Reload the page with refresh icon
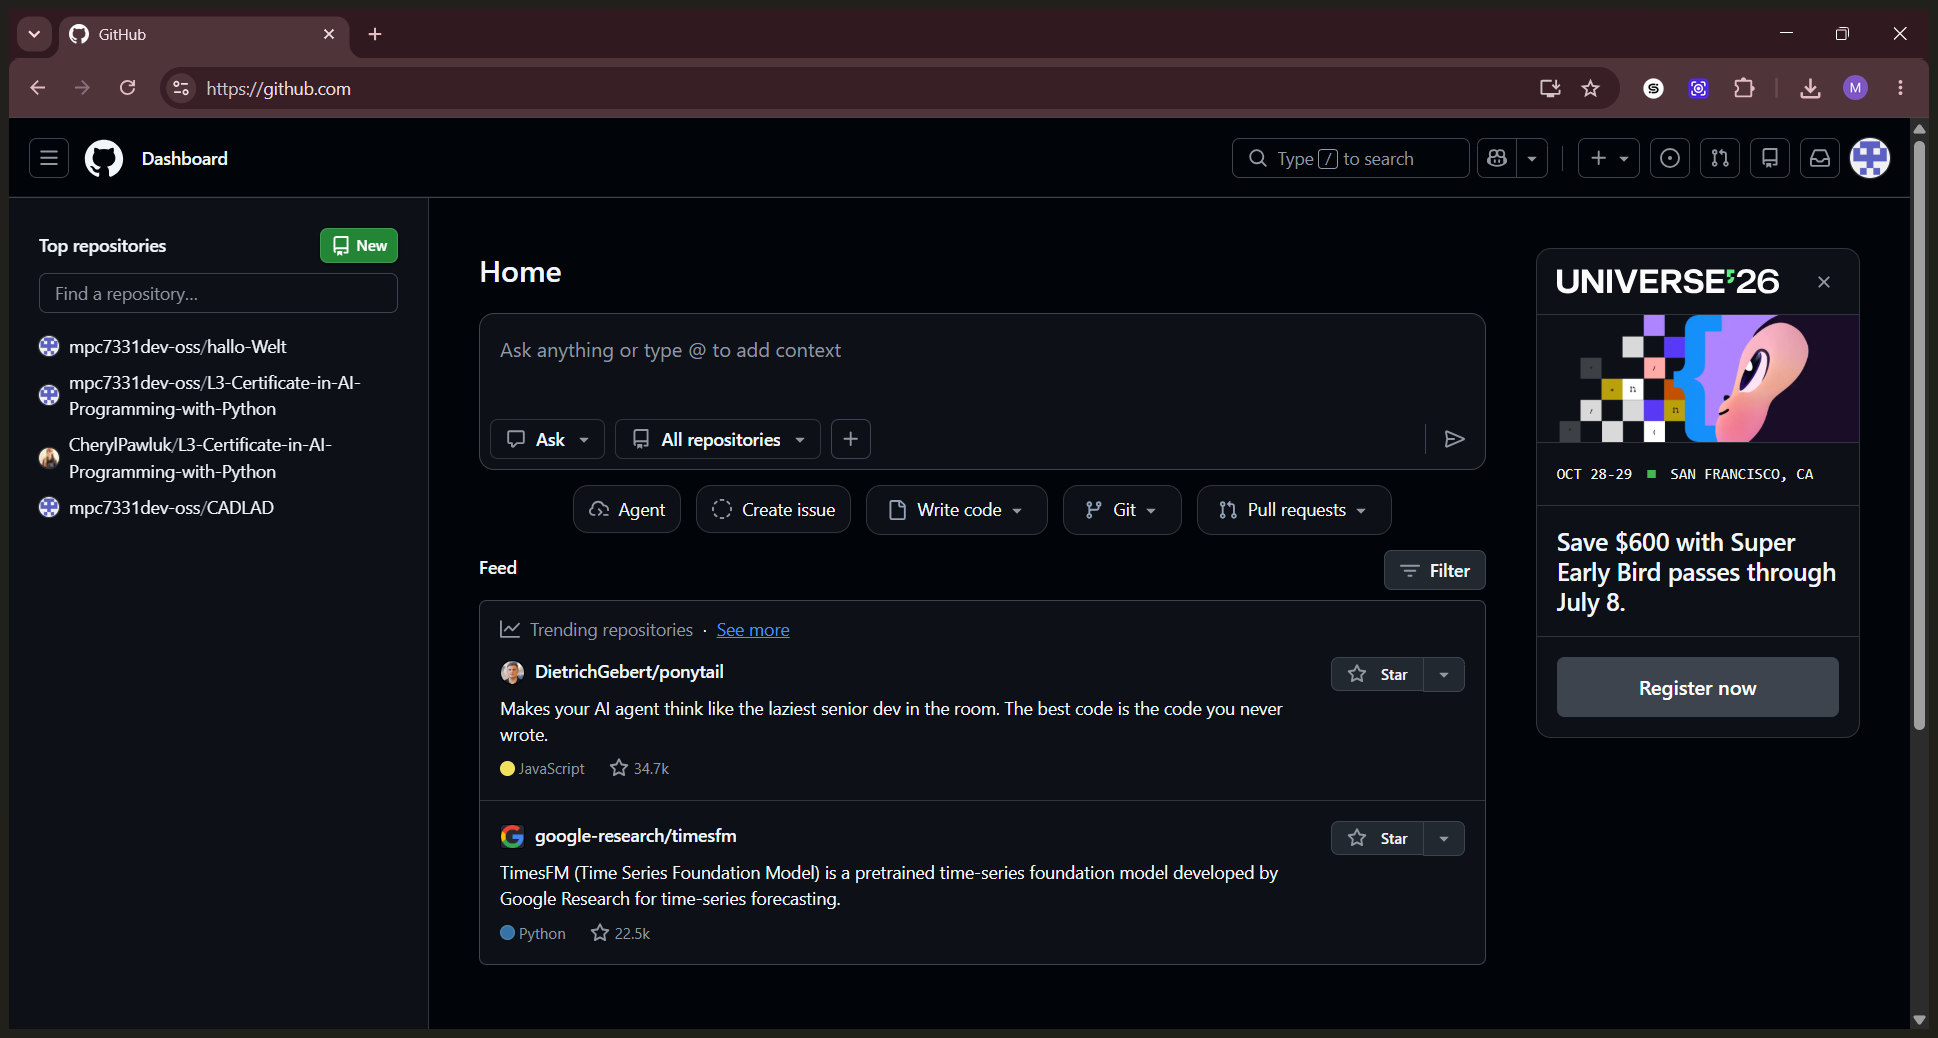The height and width of the screenshot is (1038, 1938). point(128,88)
